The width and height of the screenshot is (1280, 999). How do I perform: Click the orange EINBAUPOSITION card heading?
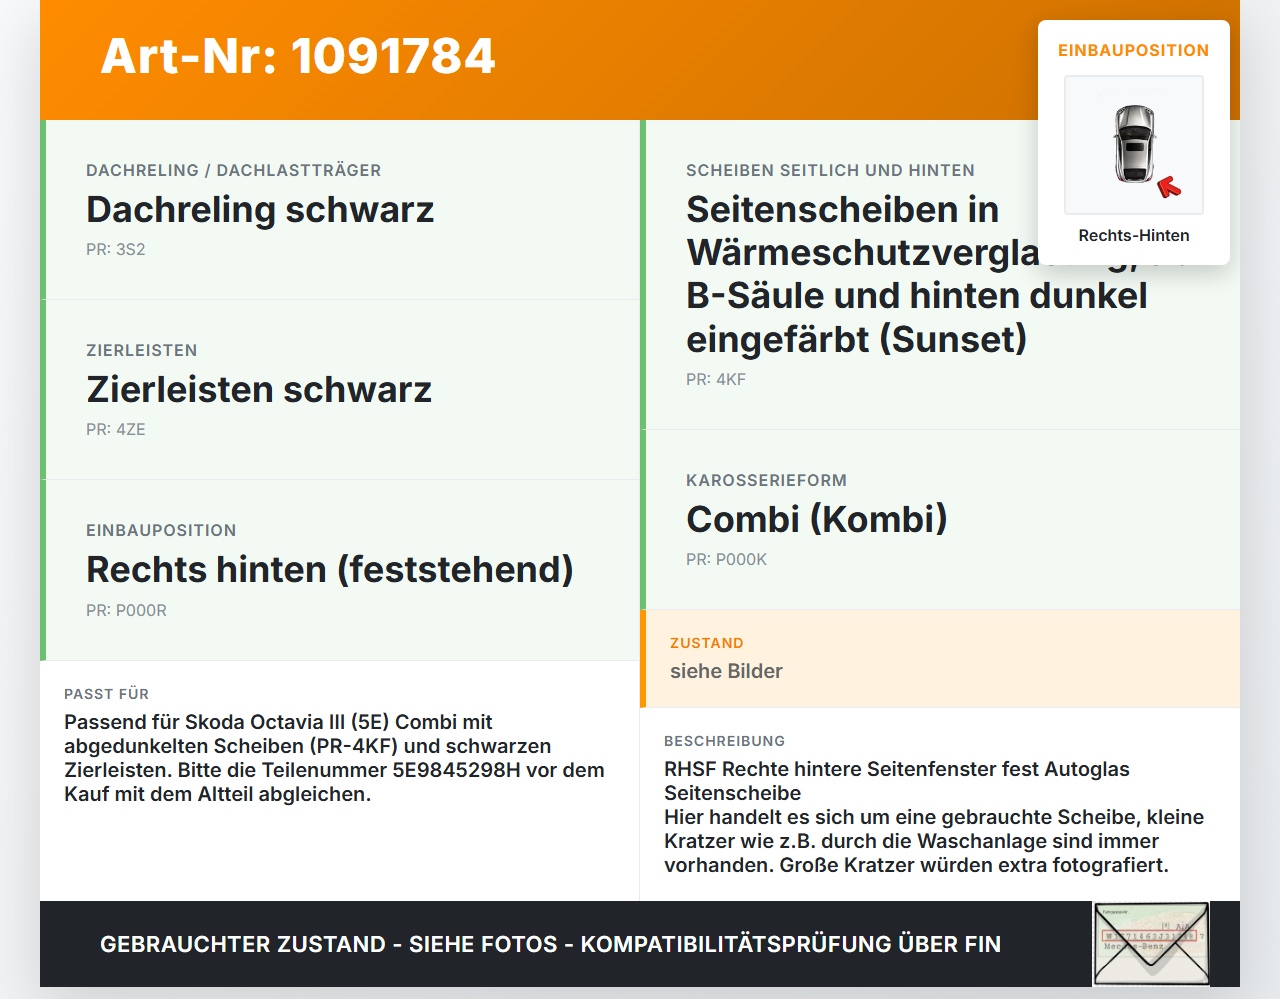(x=1134, y=50)
